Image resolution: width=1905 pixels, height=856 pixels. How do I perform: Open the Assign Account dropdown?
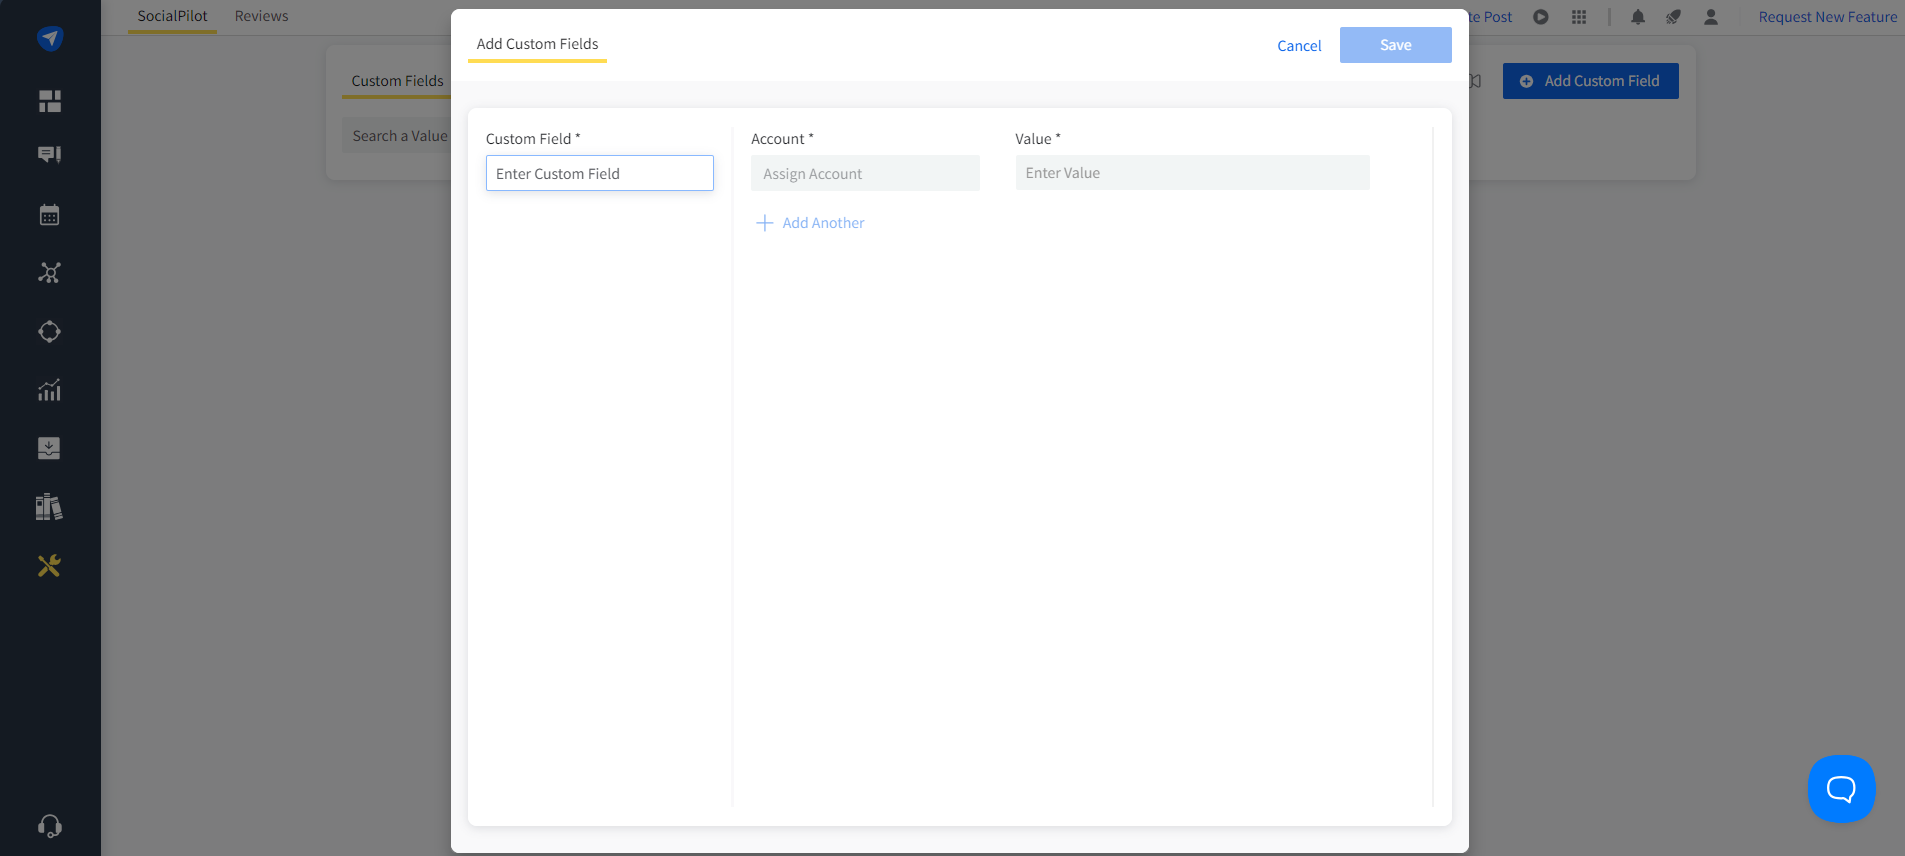865,174
